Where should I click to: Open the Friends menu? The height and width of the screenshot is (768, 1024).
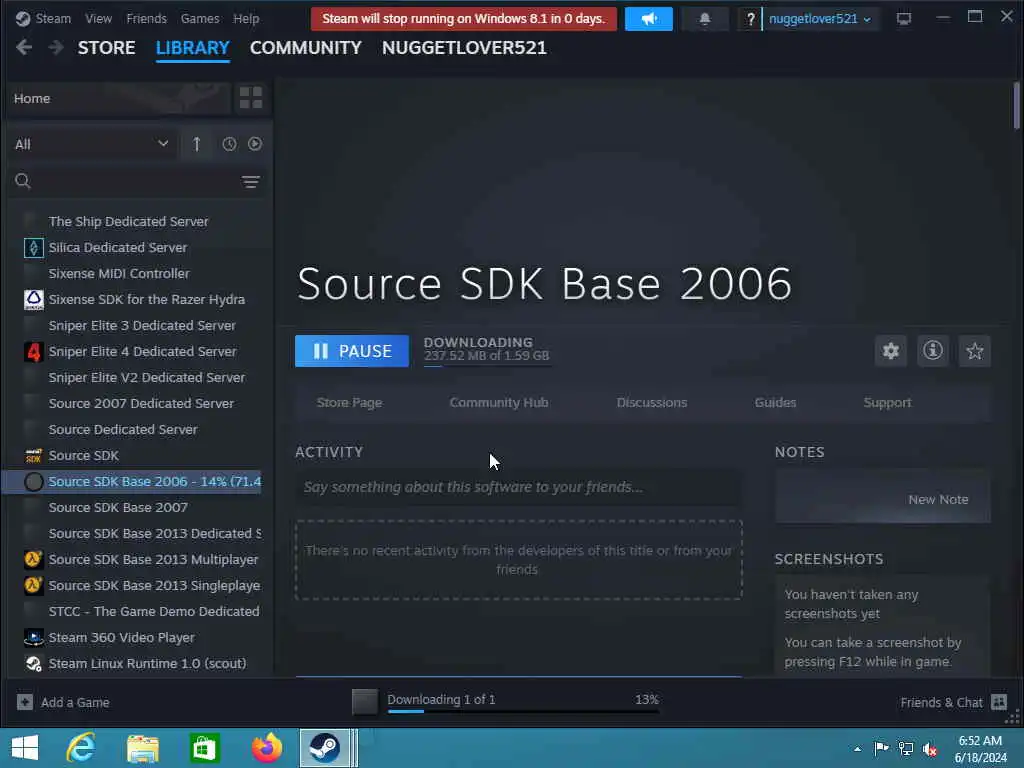[x=146, y=18]
